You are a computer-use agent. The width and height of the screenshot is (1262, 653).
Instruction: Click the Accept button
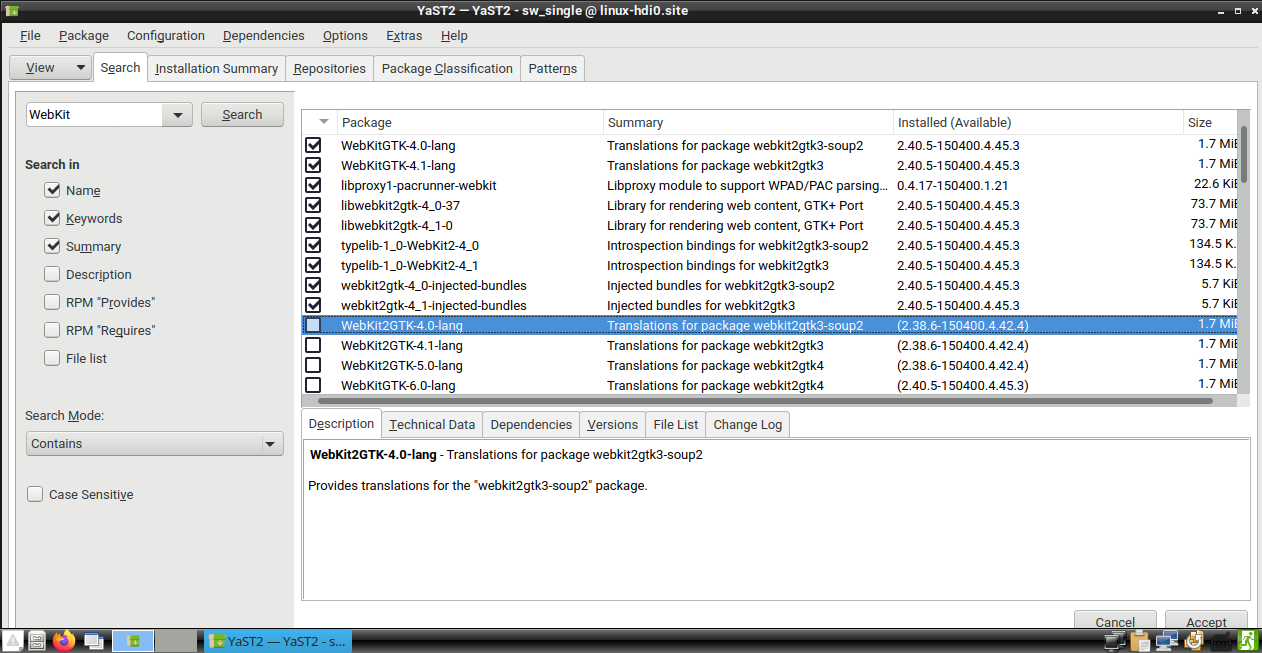pyautogui.click(x=1205, y=622)
